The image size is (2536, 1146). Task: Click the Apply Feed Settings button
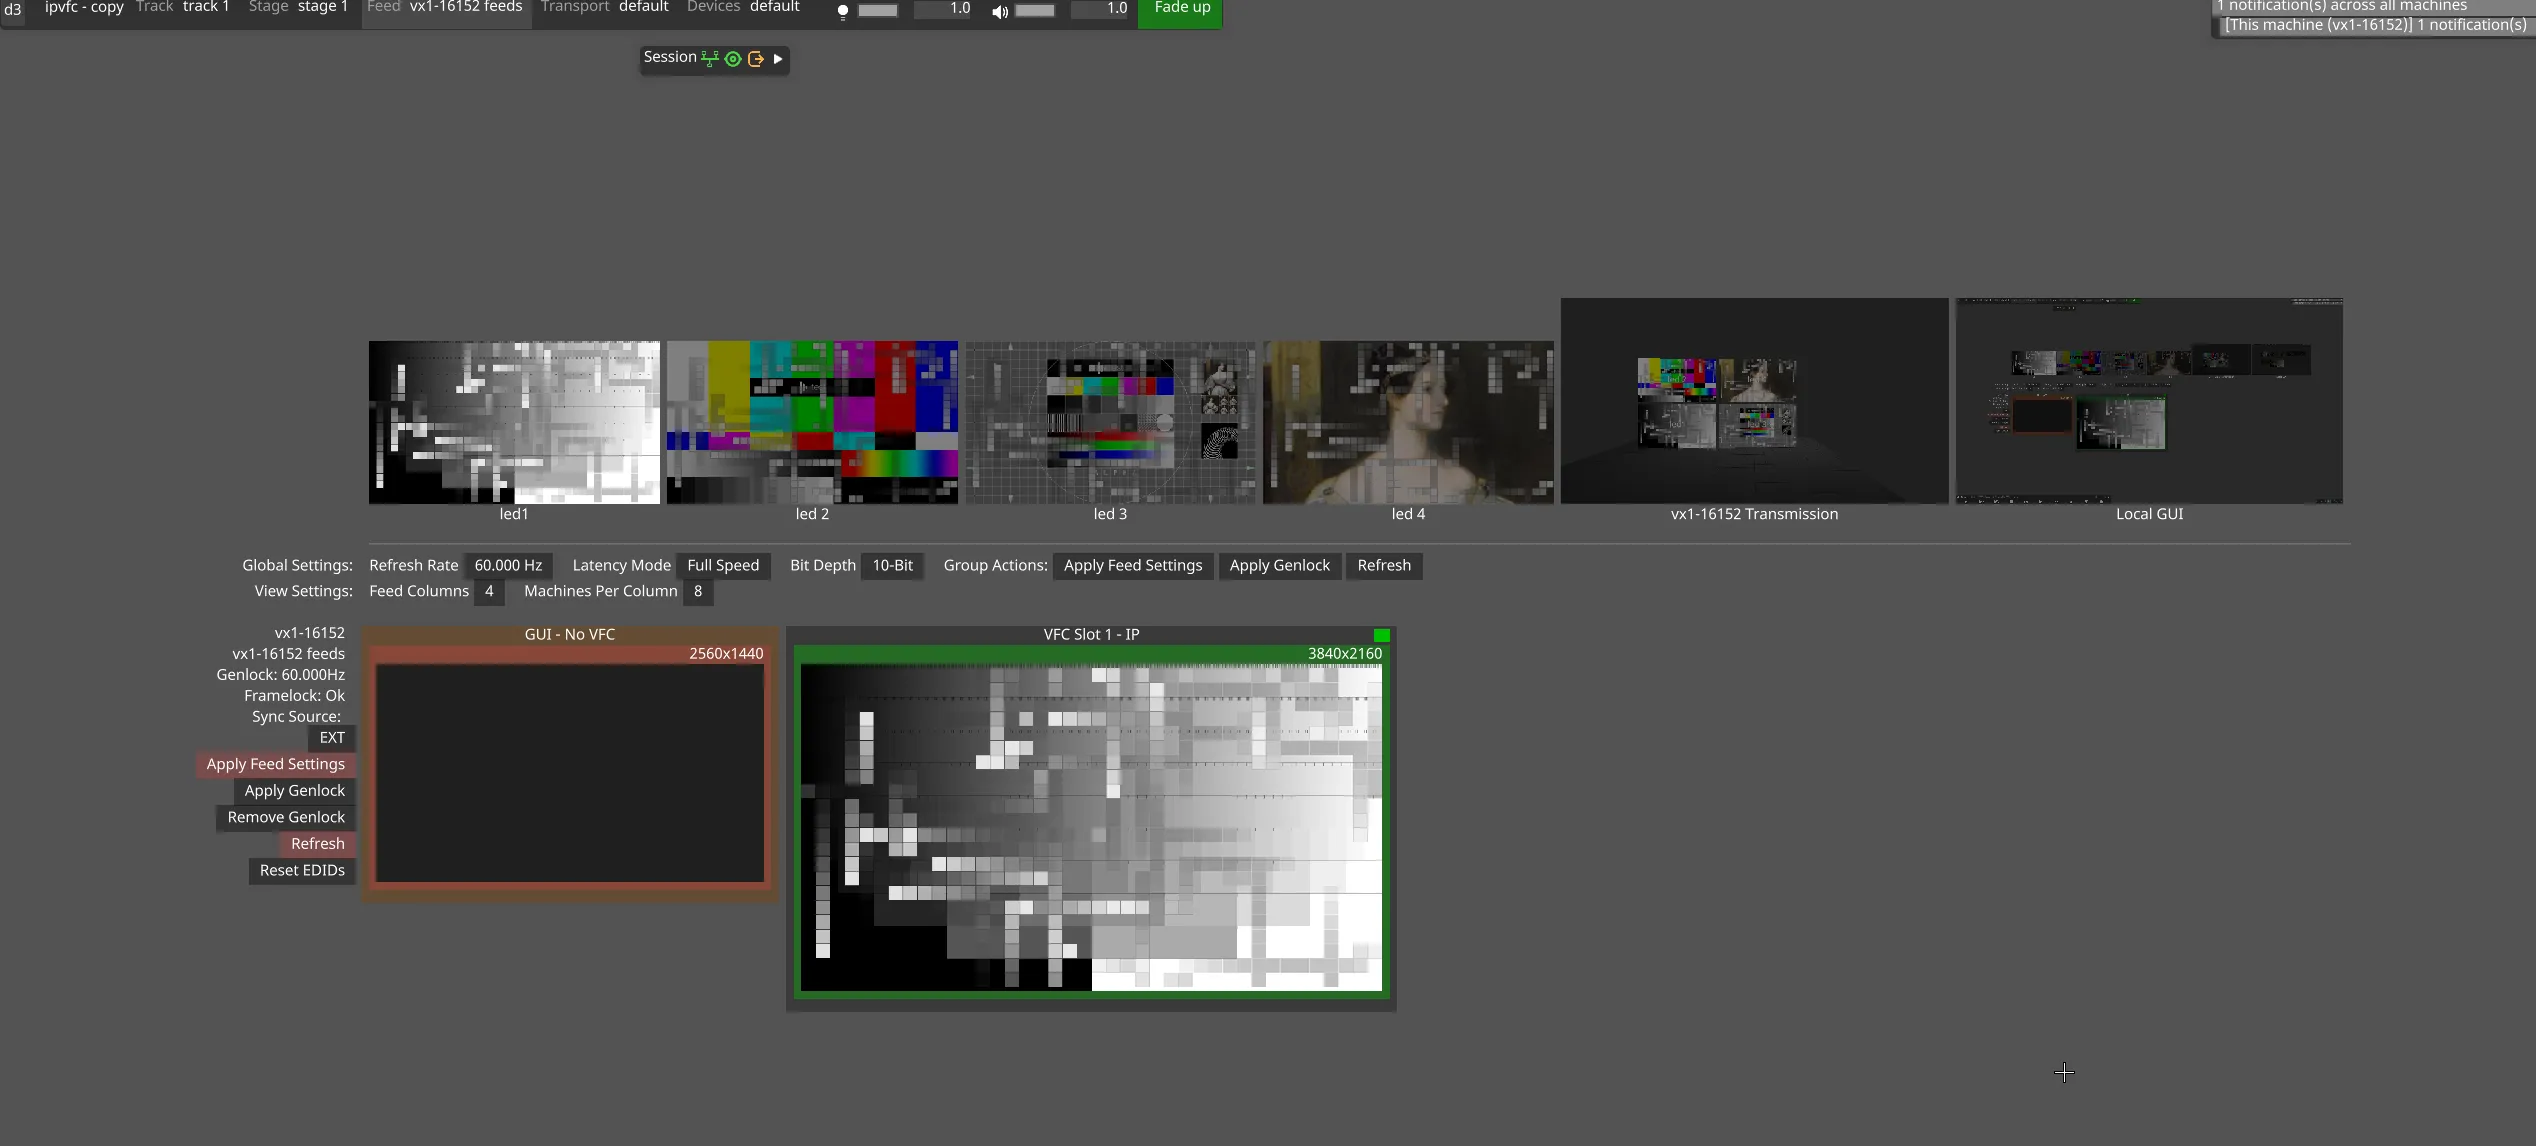275,763
